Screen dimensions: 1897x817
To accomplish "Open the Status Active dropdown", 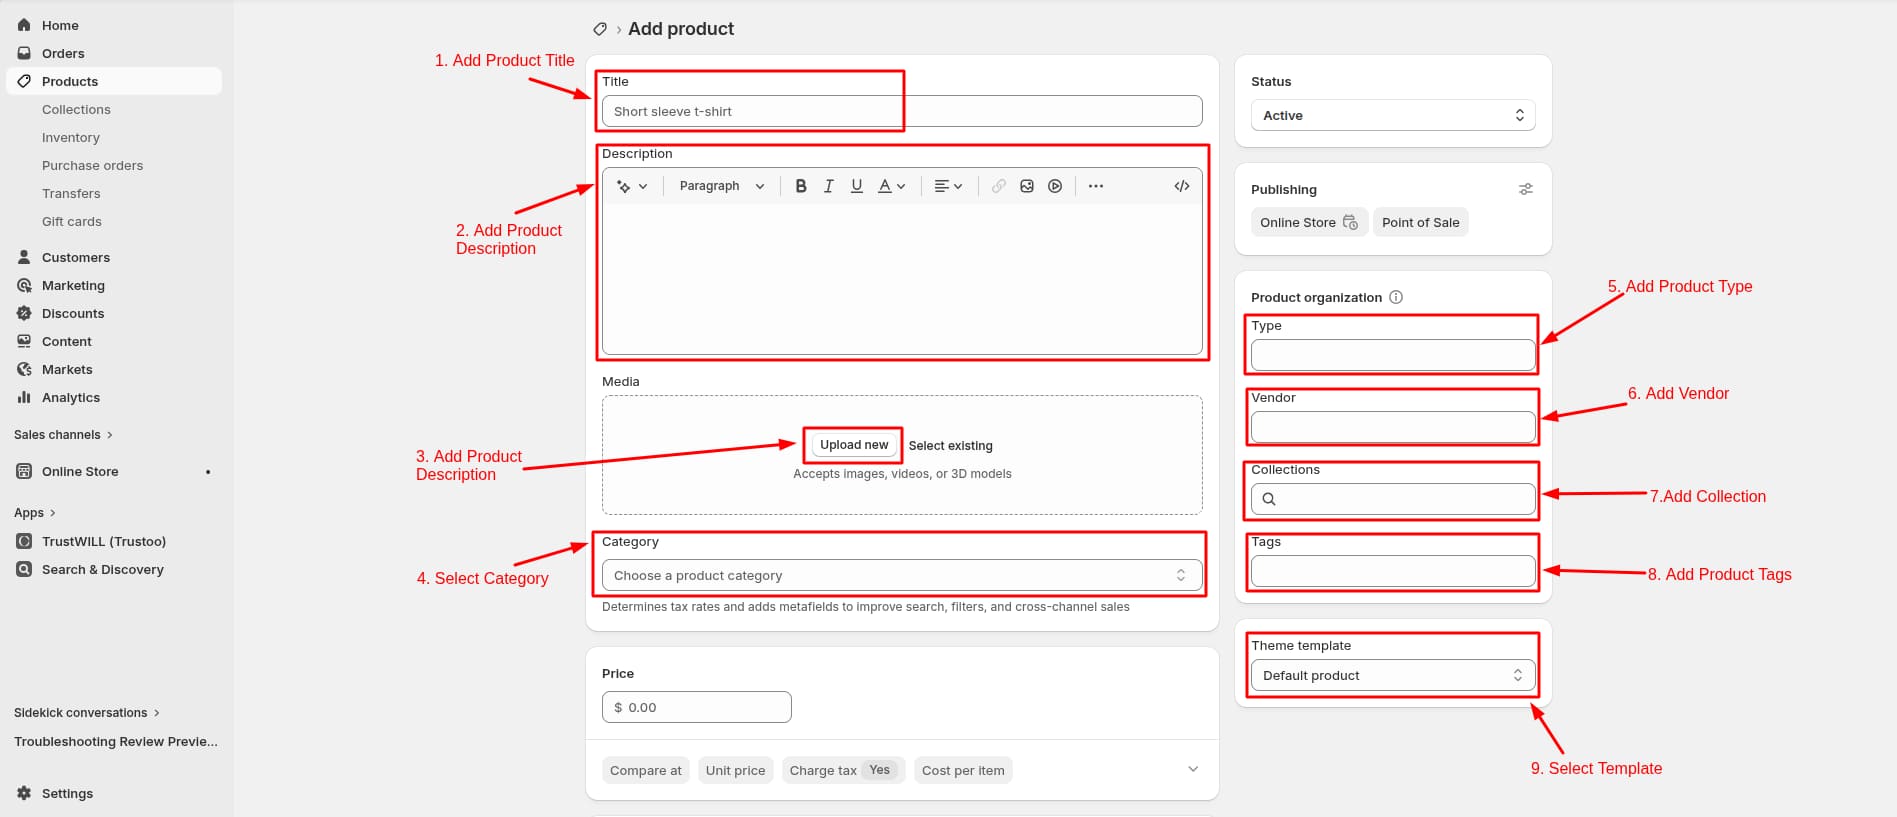I will click(1393, 115).
